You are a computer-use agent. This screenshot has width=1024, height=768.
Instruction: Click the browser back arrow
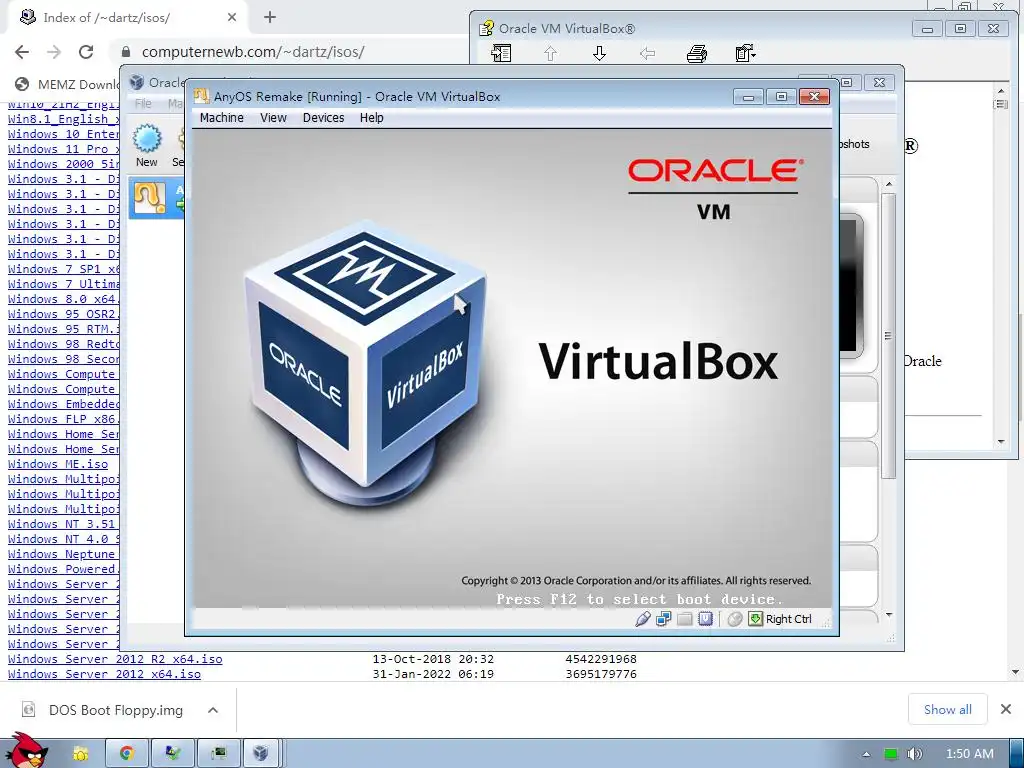click(22, 52)
